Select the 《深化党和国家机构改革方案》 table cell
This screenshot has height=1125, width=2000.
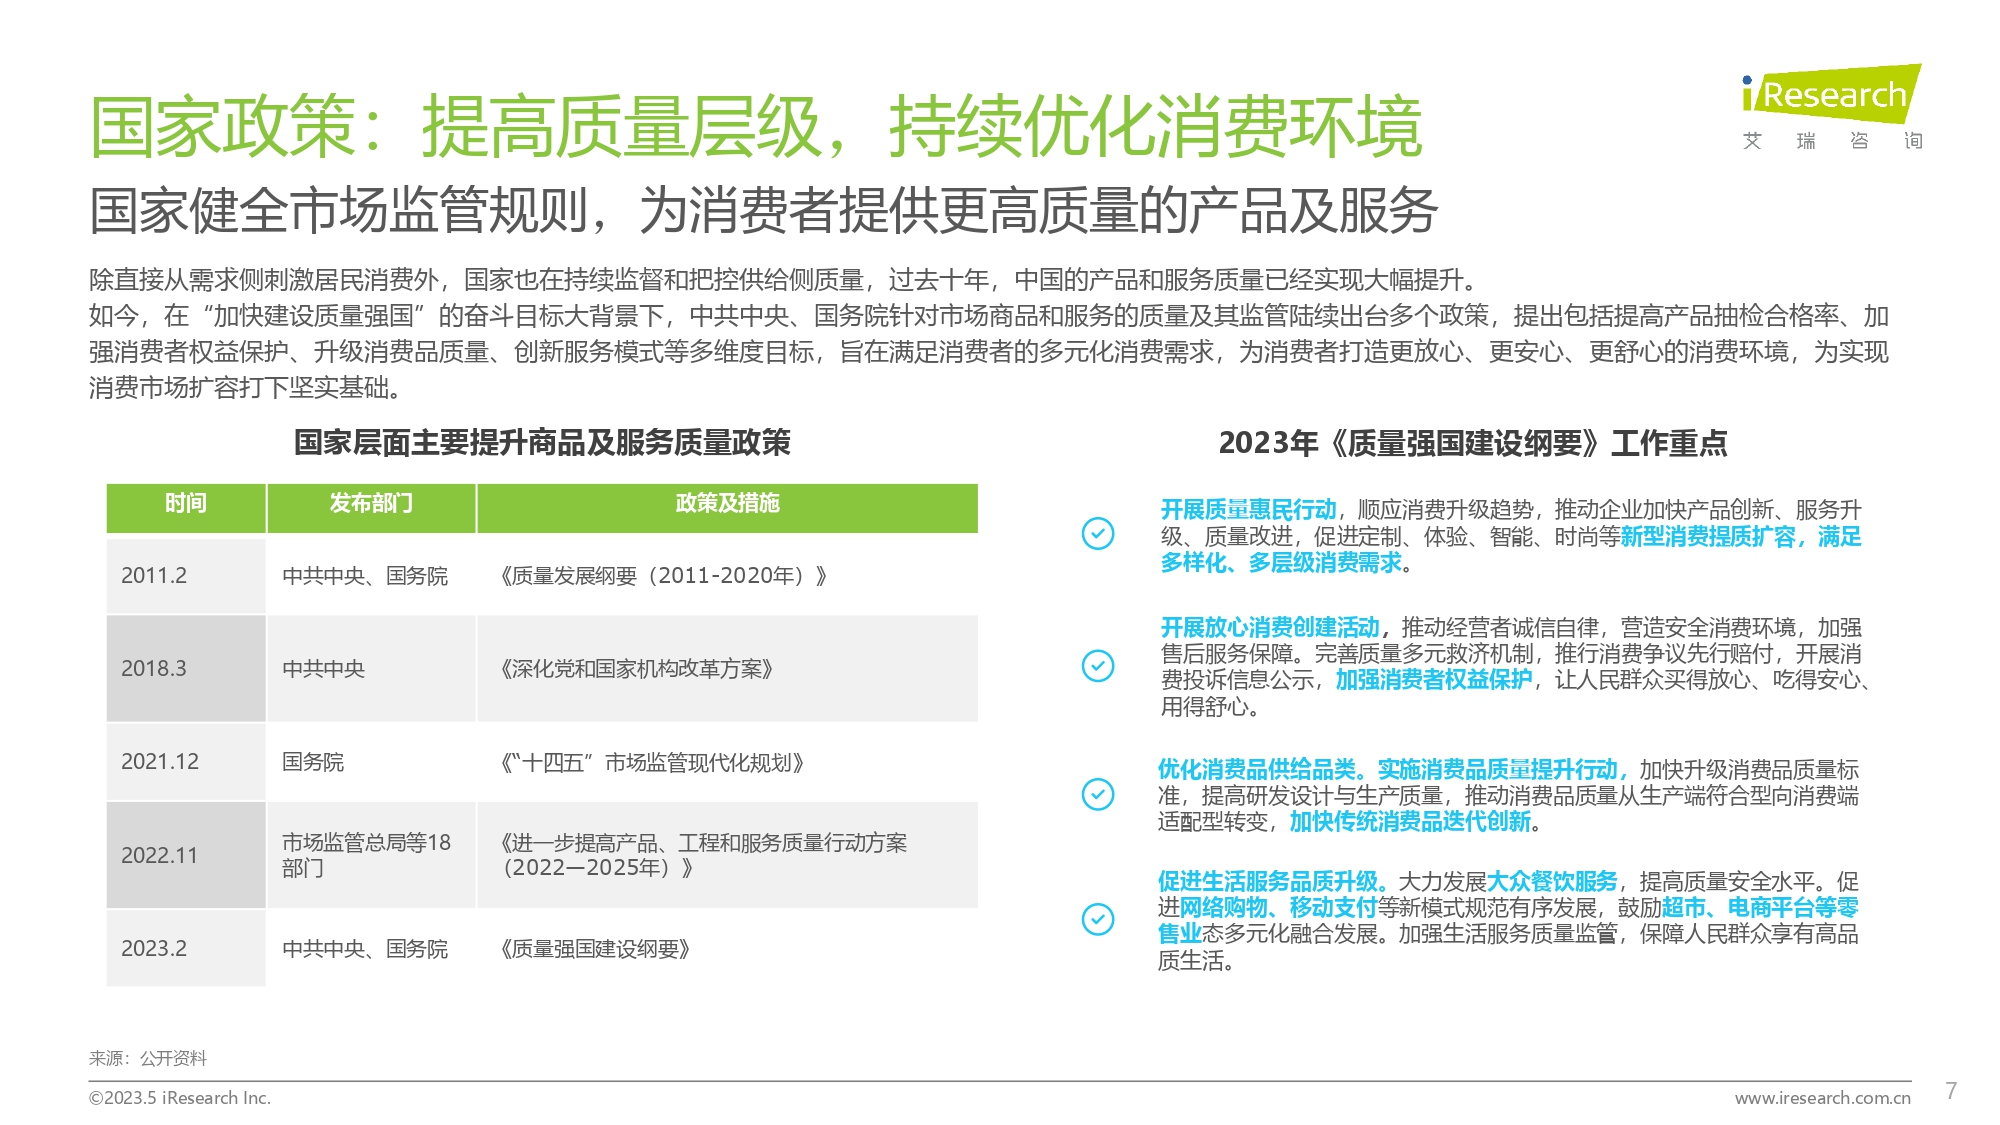click(x=637, y=669)
